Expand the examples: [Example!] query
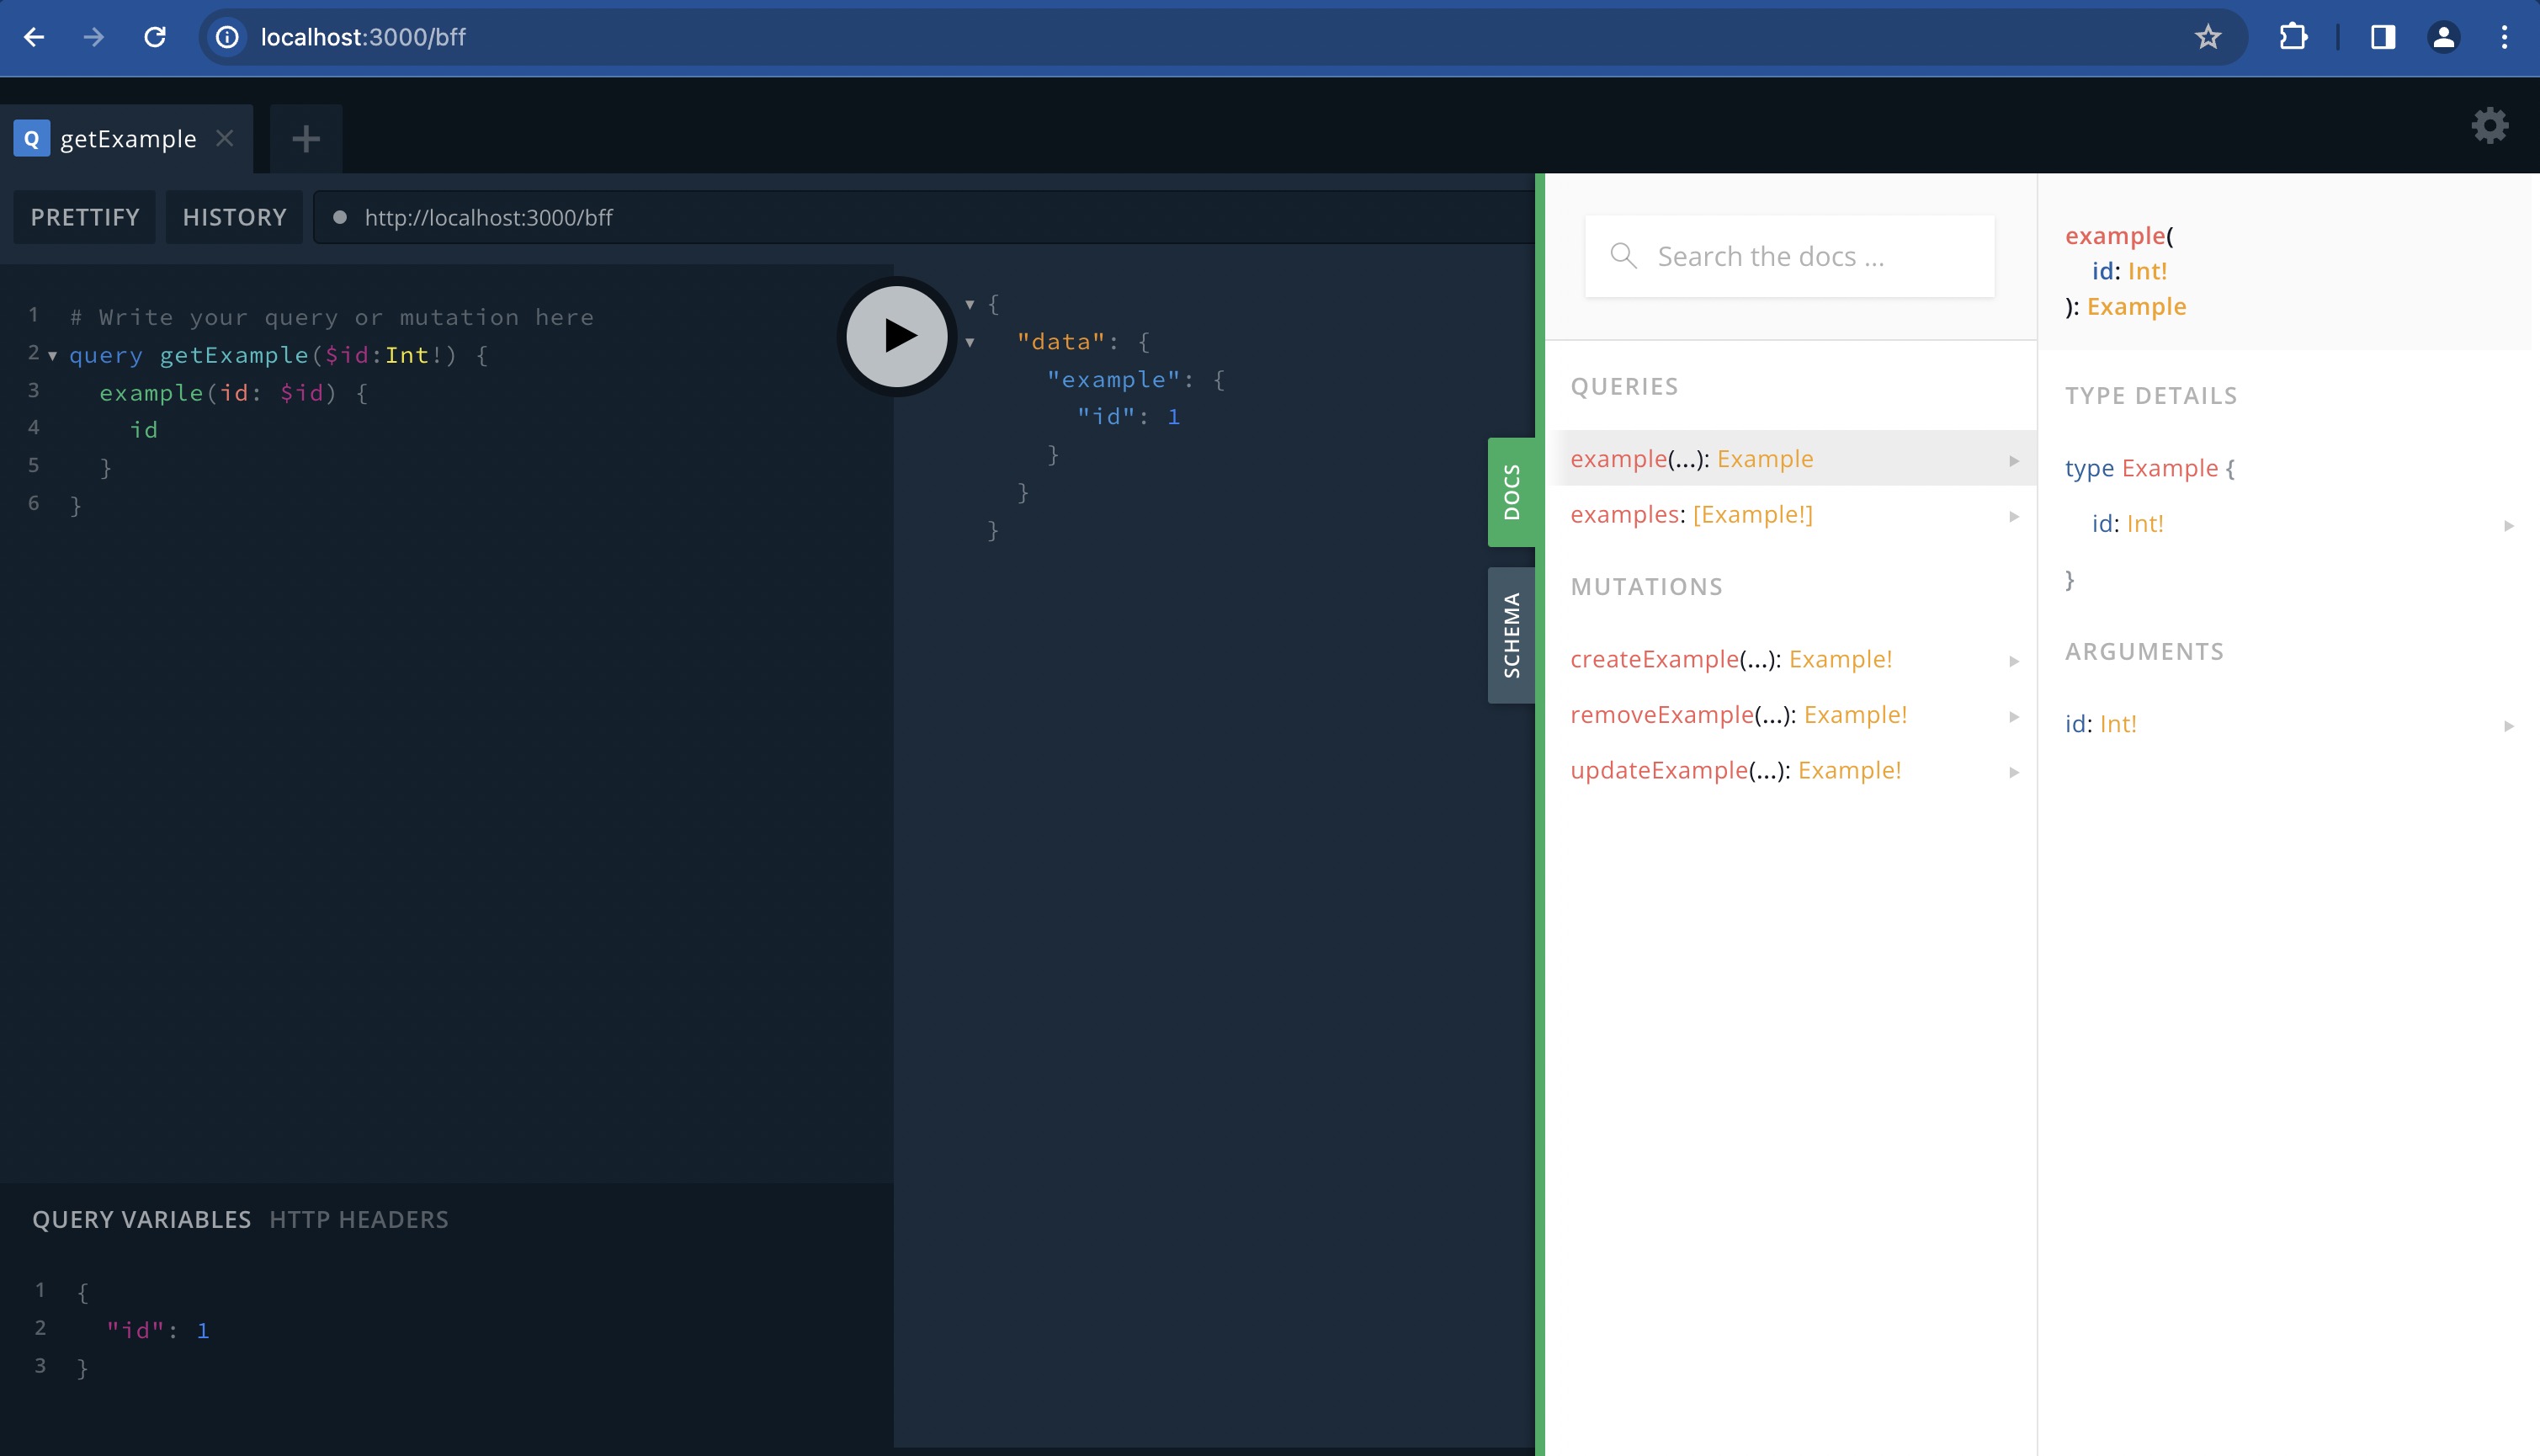The width and height of the screenshot is (2540, 1456). pyautogui.click(x=2011, y=513)
